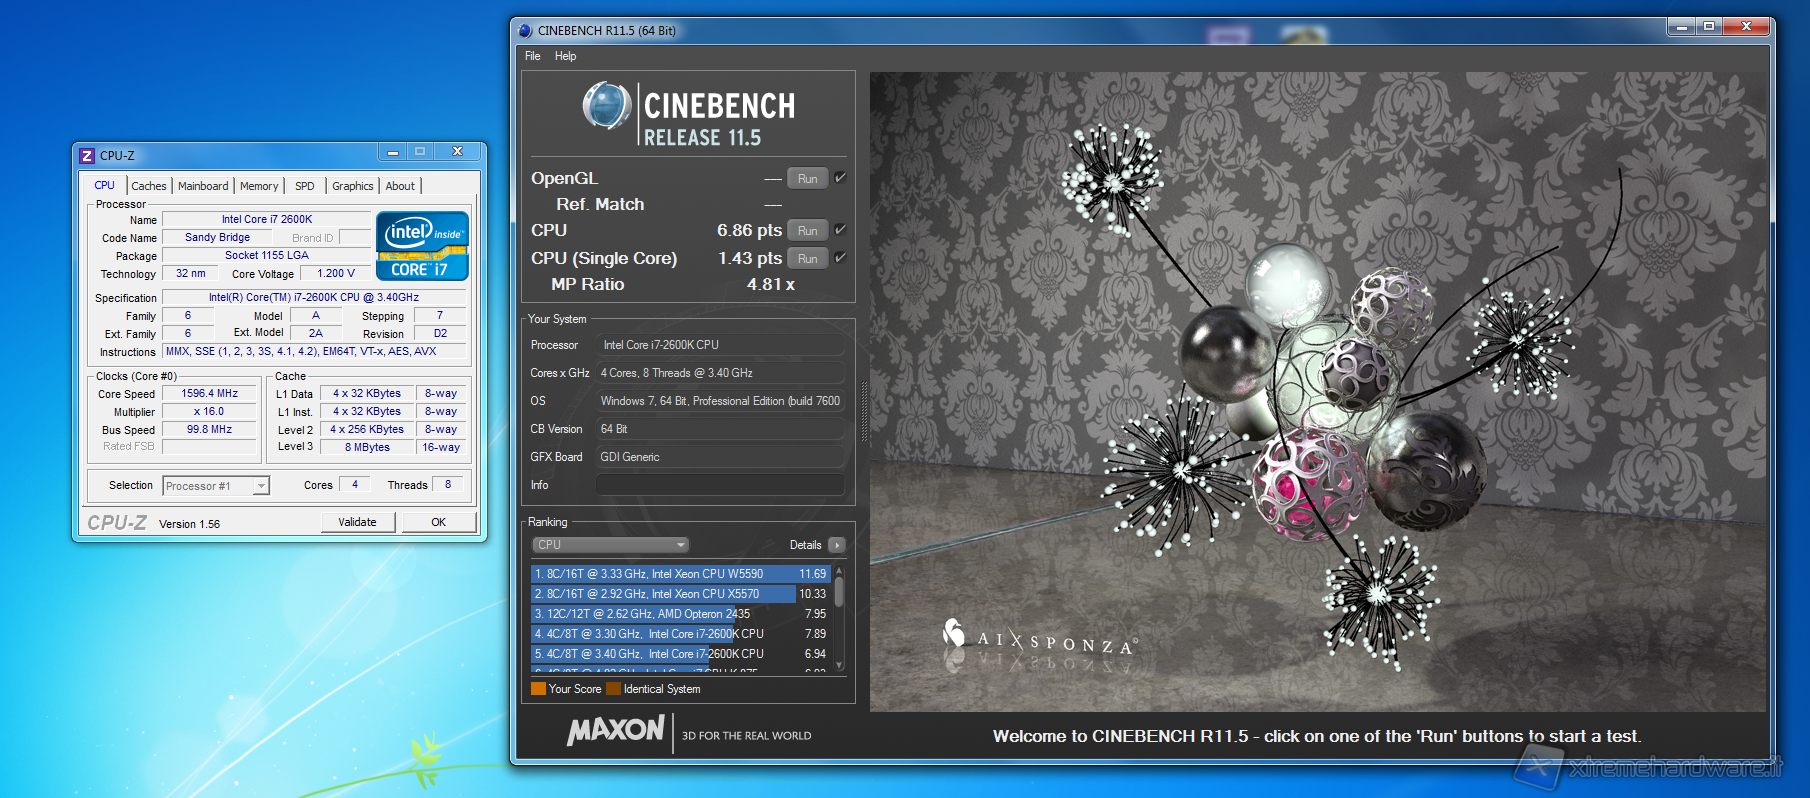Click the Details arrow icon in Ranking
The image size is (1810, 798).
[837, 545]
